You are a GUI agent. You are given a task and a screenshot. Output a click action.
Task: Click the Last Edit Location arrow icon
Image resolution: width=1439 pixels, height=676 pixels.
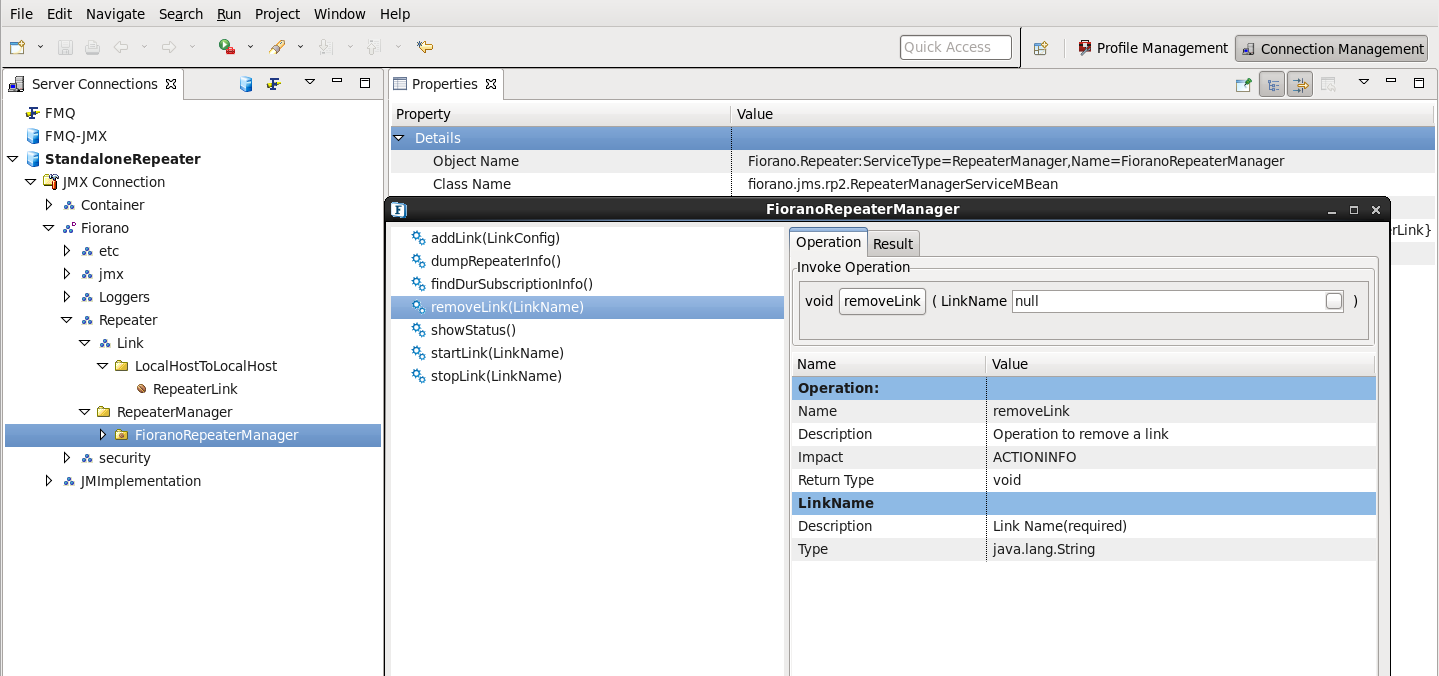click(x=425, y=47)
